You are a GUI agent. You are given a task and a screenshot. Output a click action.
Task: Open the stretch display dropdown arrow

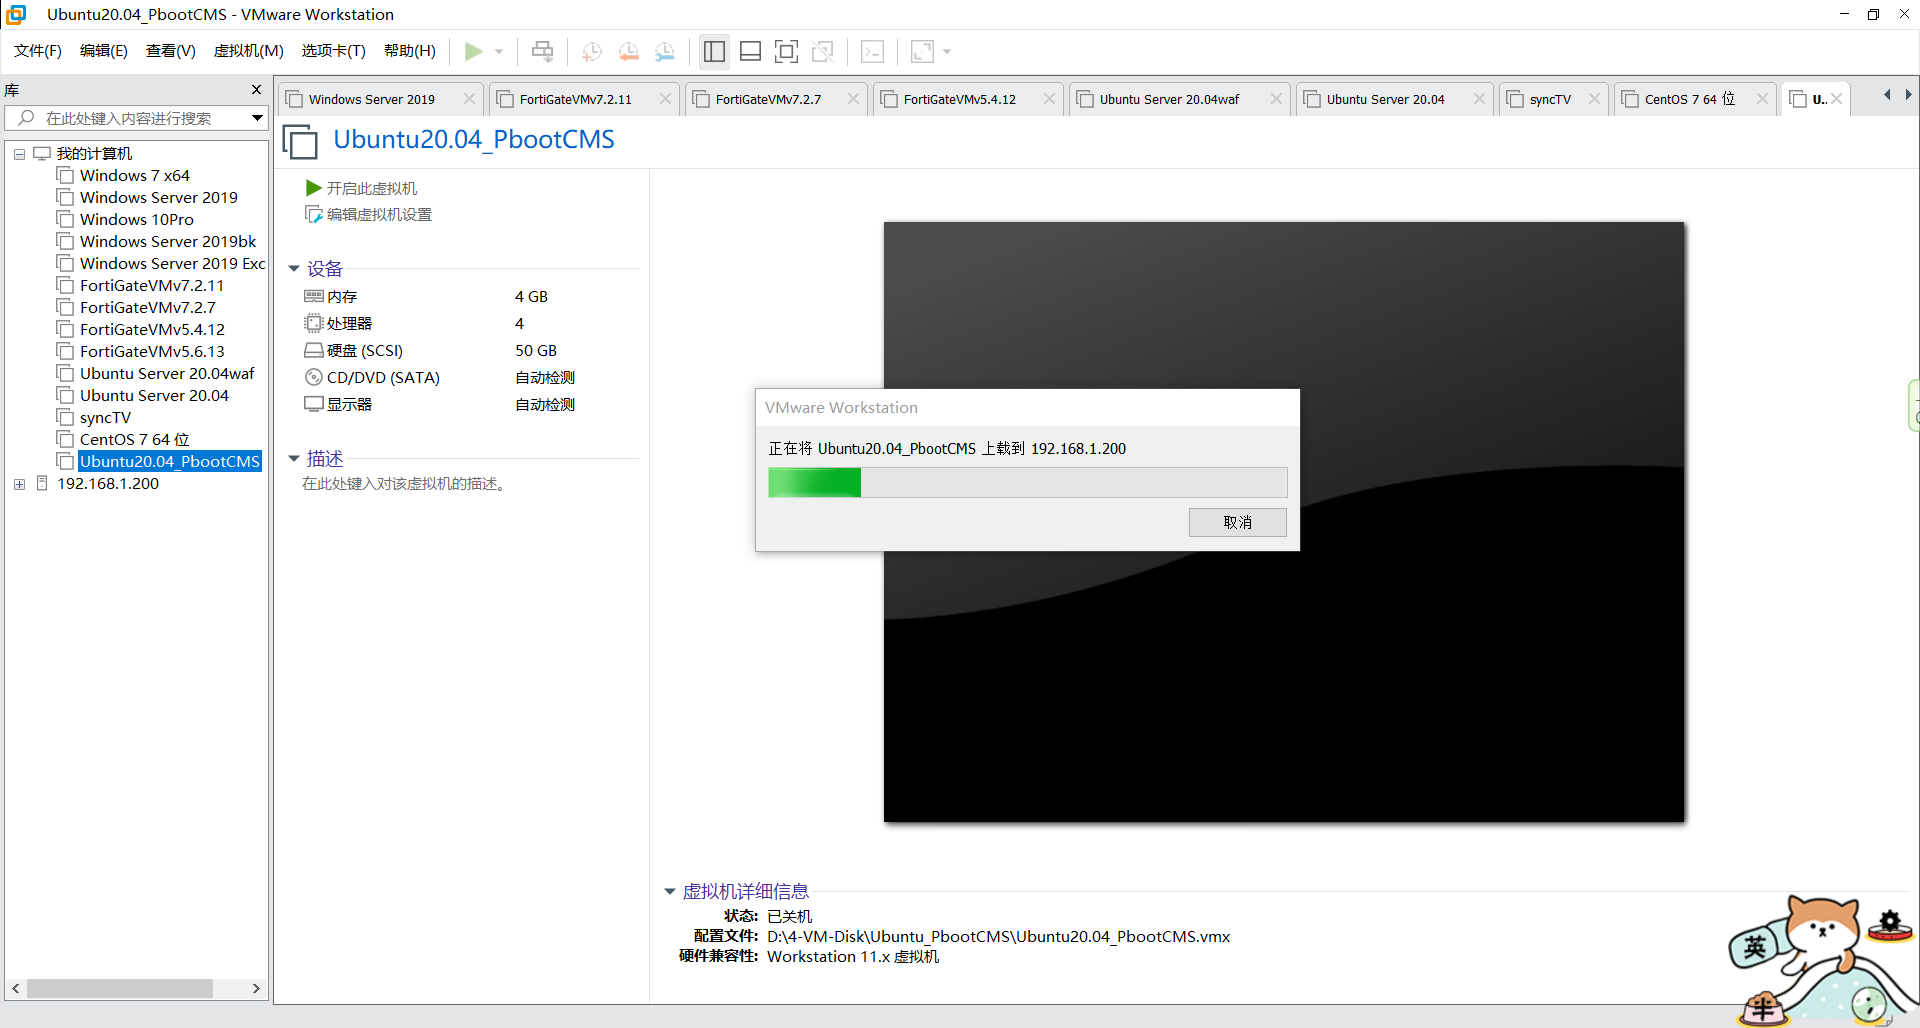[947, 51]
